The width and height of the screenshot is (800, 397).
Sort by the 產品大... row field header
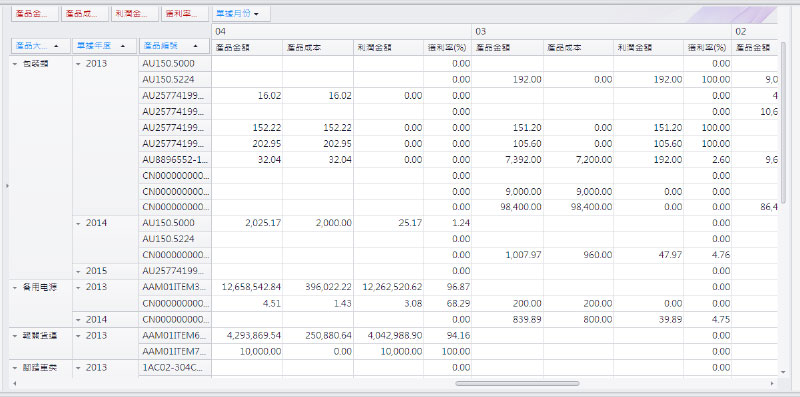tap(41, 46)
